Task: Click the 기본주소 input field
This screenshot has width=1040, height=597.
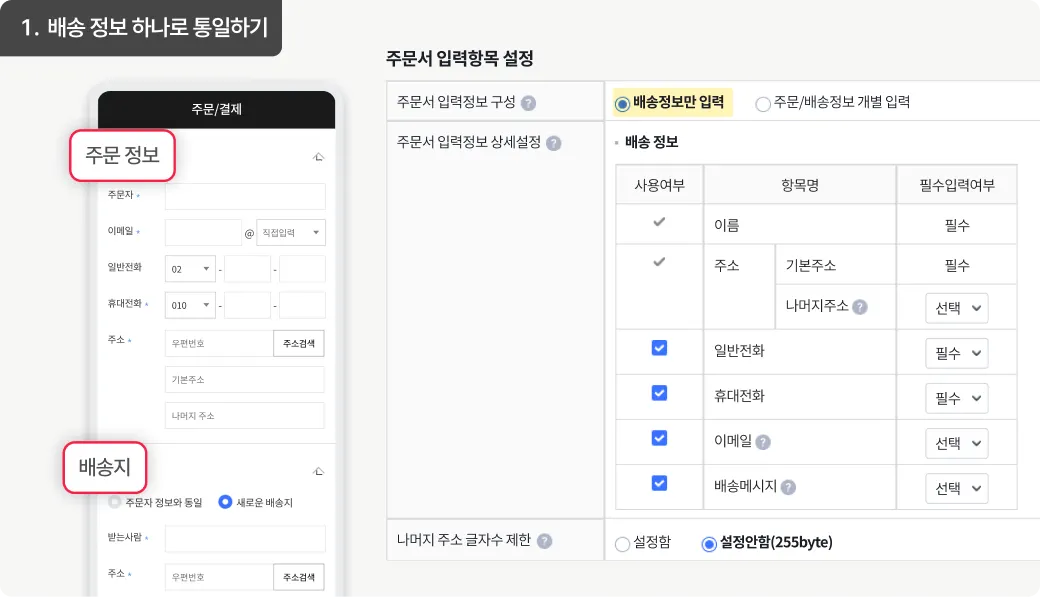Action: (x=245, y=379)
